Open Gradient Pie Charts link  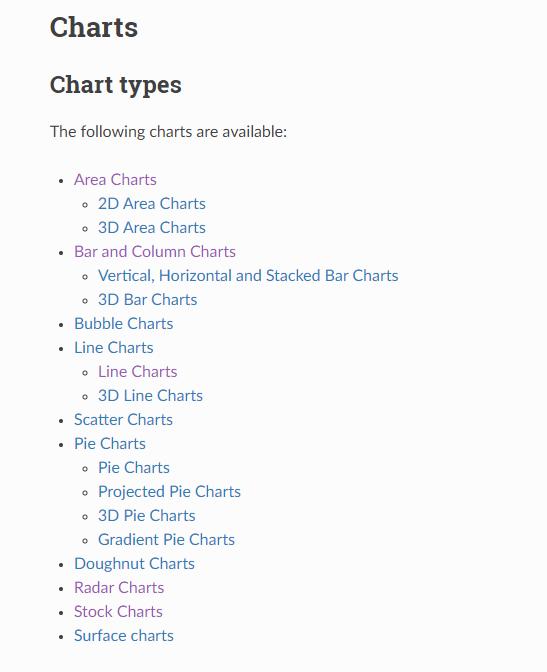click(x=166, y=540)
